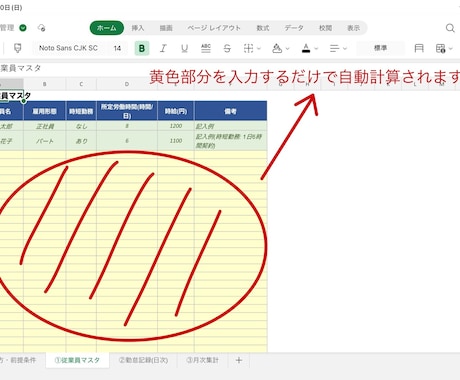Viewport: 460px width, 380px height.
Task: Switch to the 校閲 ribbon tab
Action: click(325, 28)
